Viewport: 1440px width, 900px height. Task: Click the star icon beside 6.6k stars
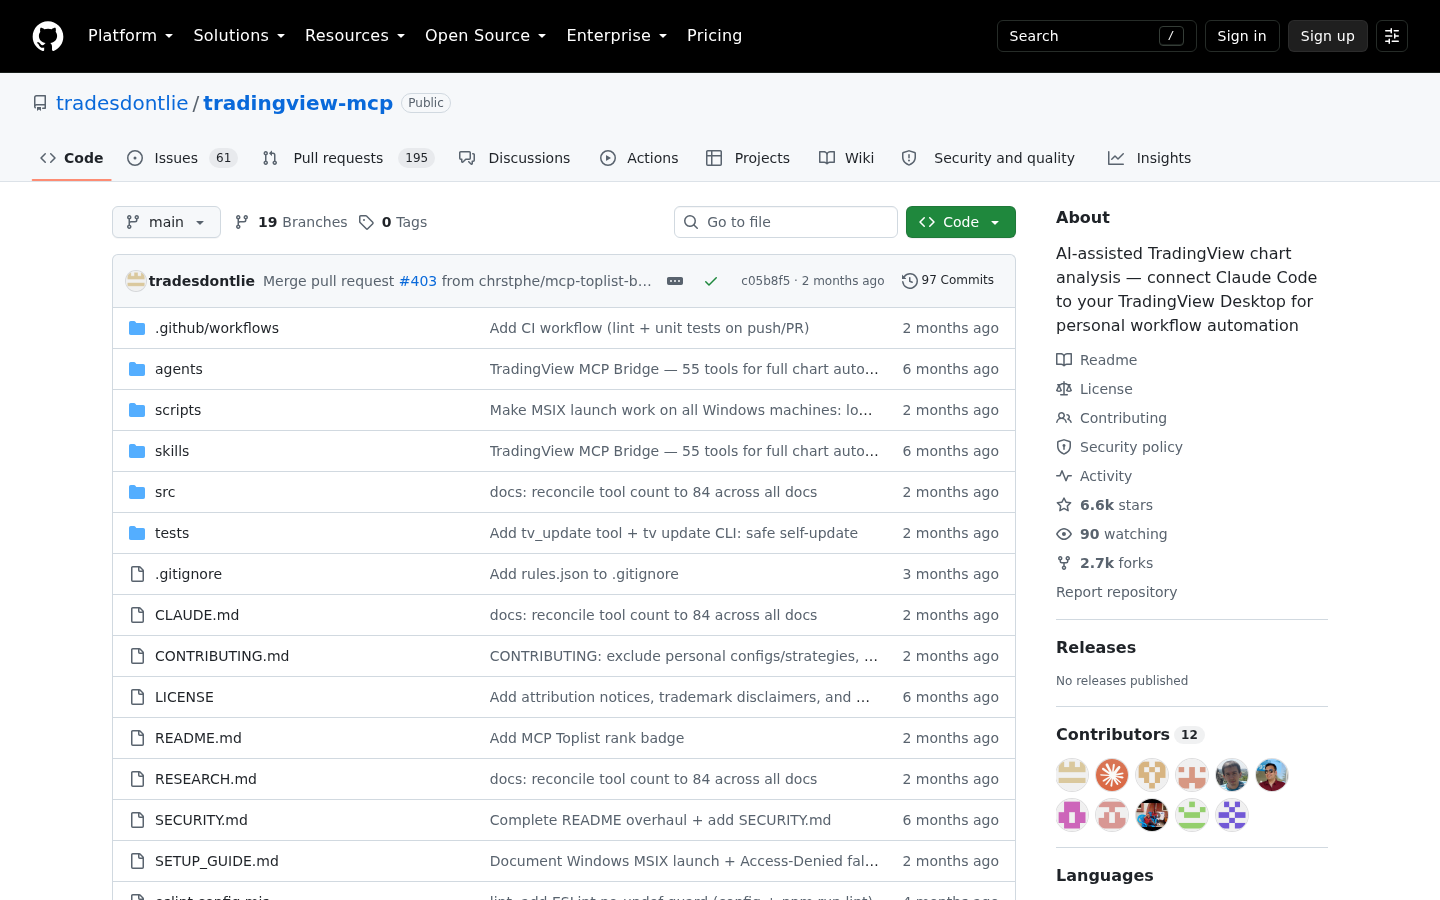tap(1064, 505)
